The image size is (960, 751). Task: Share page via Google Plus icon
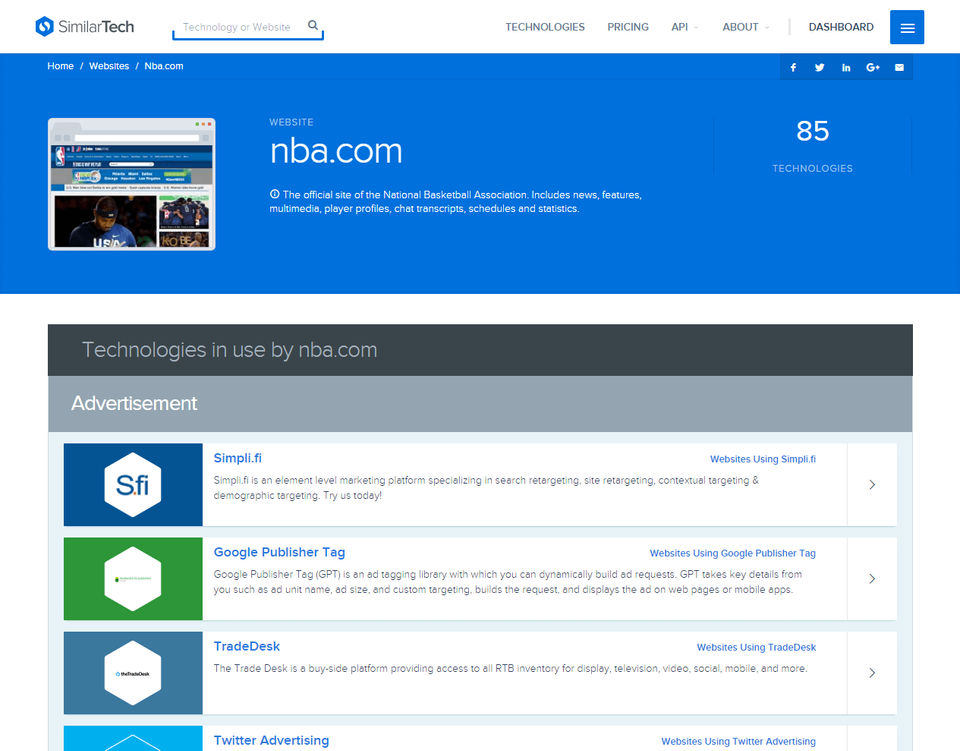click(x=872, y=67)
